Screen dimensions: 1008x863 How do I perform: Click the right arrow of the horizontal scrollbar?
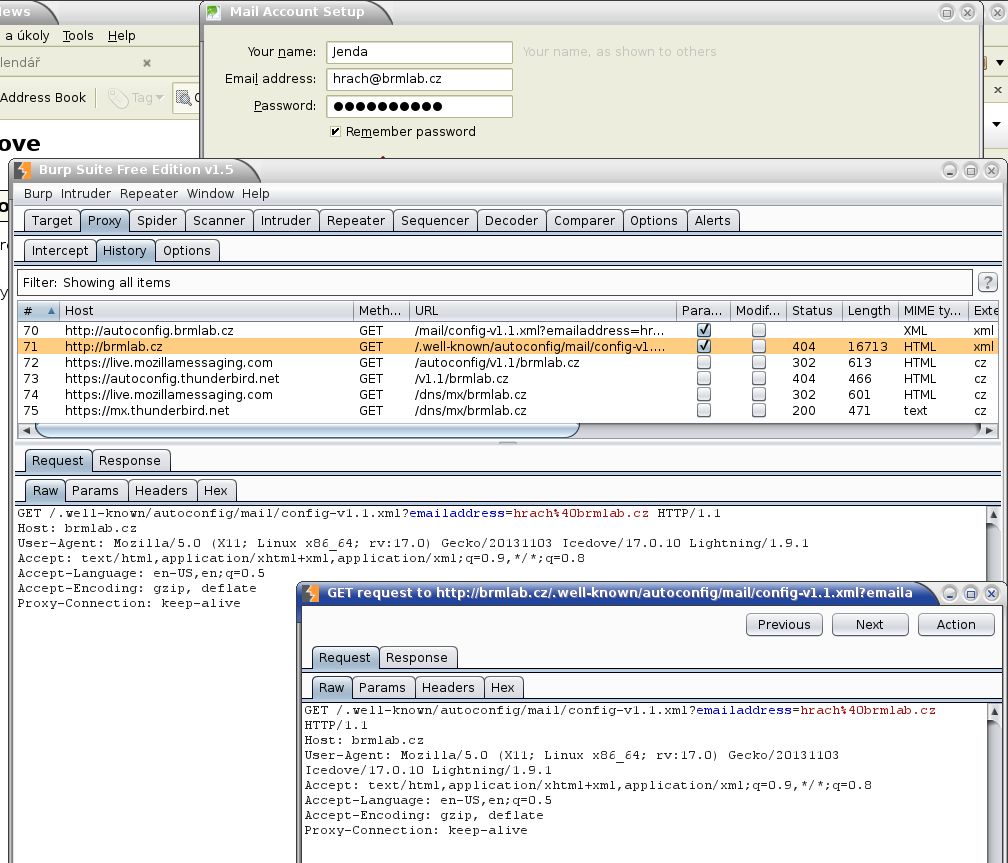pos(990,430)
